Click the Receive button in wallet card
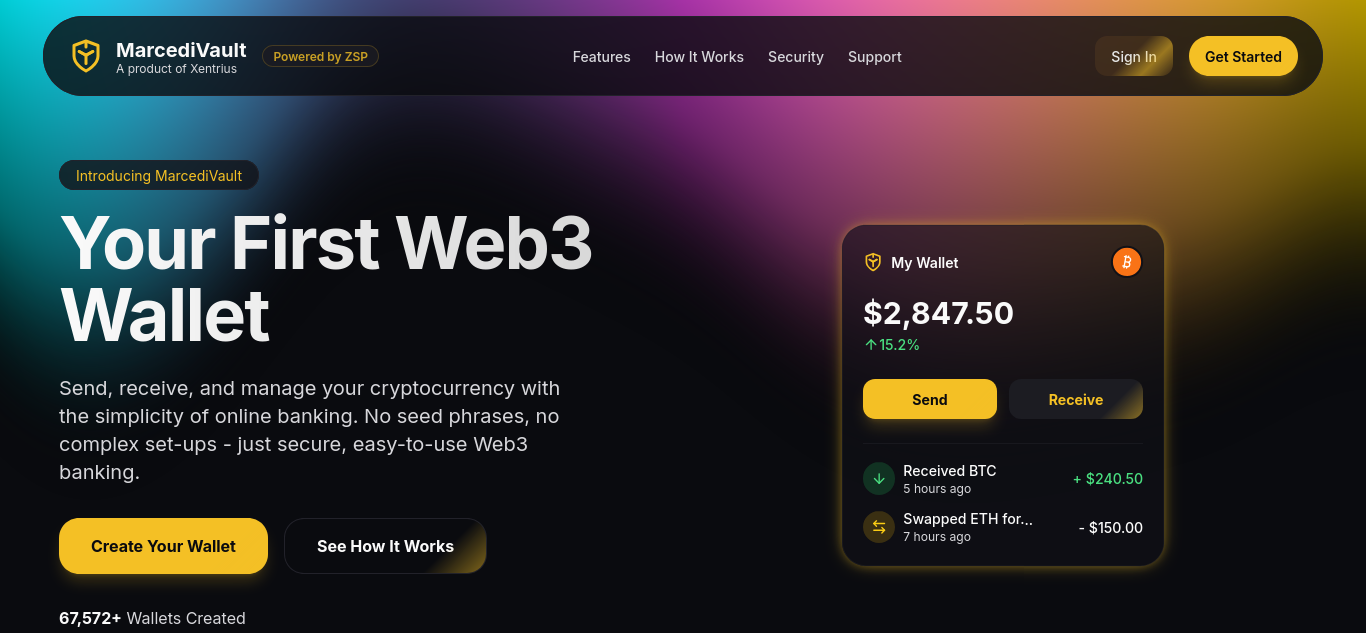Image resolution: width=1366 pixels, height=633 pixels. pyautogui.click(x=1076, y=399)
